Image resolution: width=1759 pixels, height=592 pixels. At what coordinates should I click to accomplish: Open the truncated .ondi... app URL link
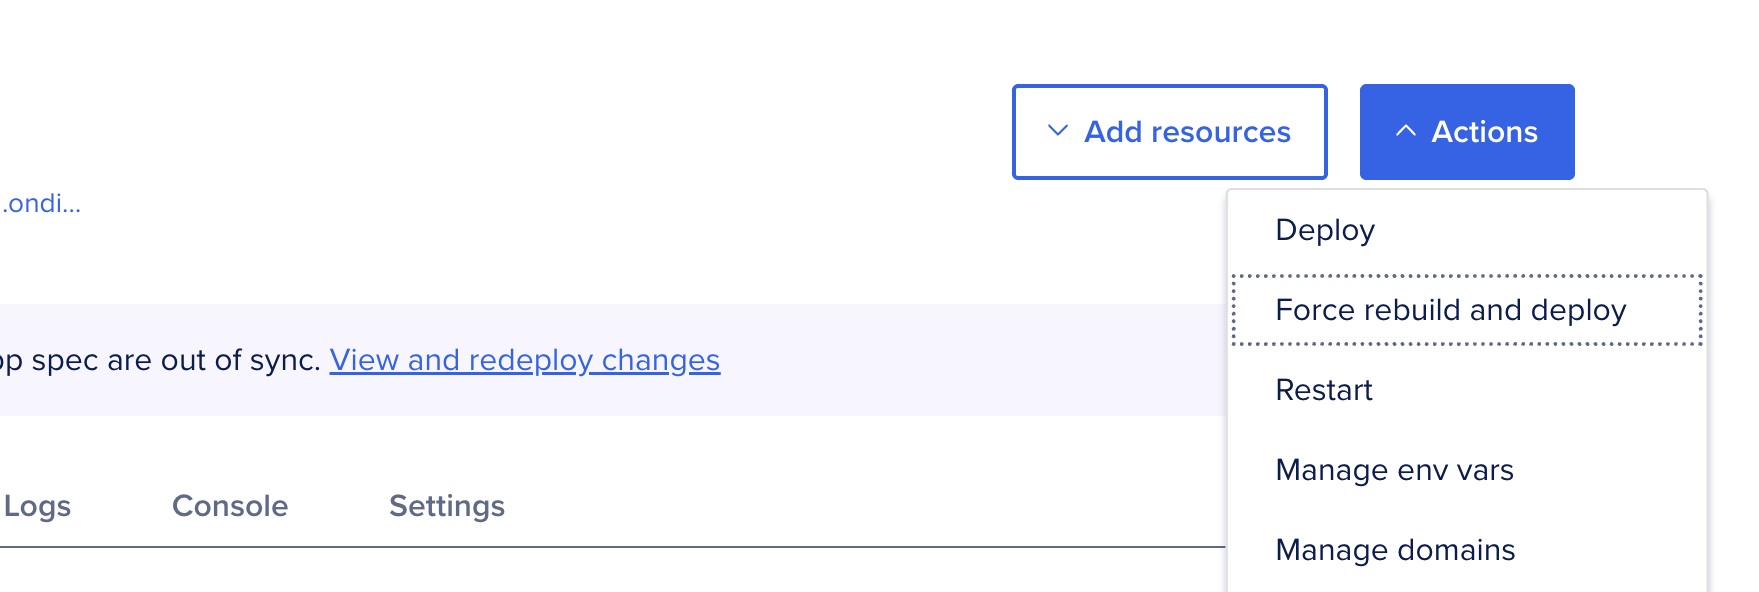tap(40, 204)
